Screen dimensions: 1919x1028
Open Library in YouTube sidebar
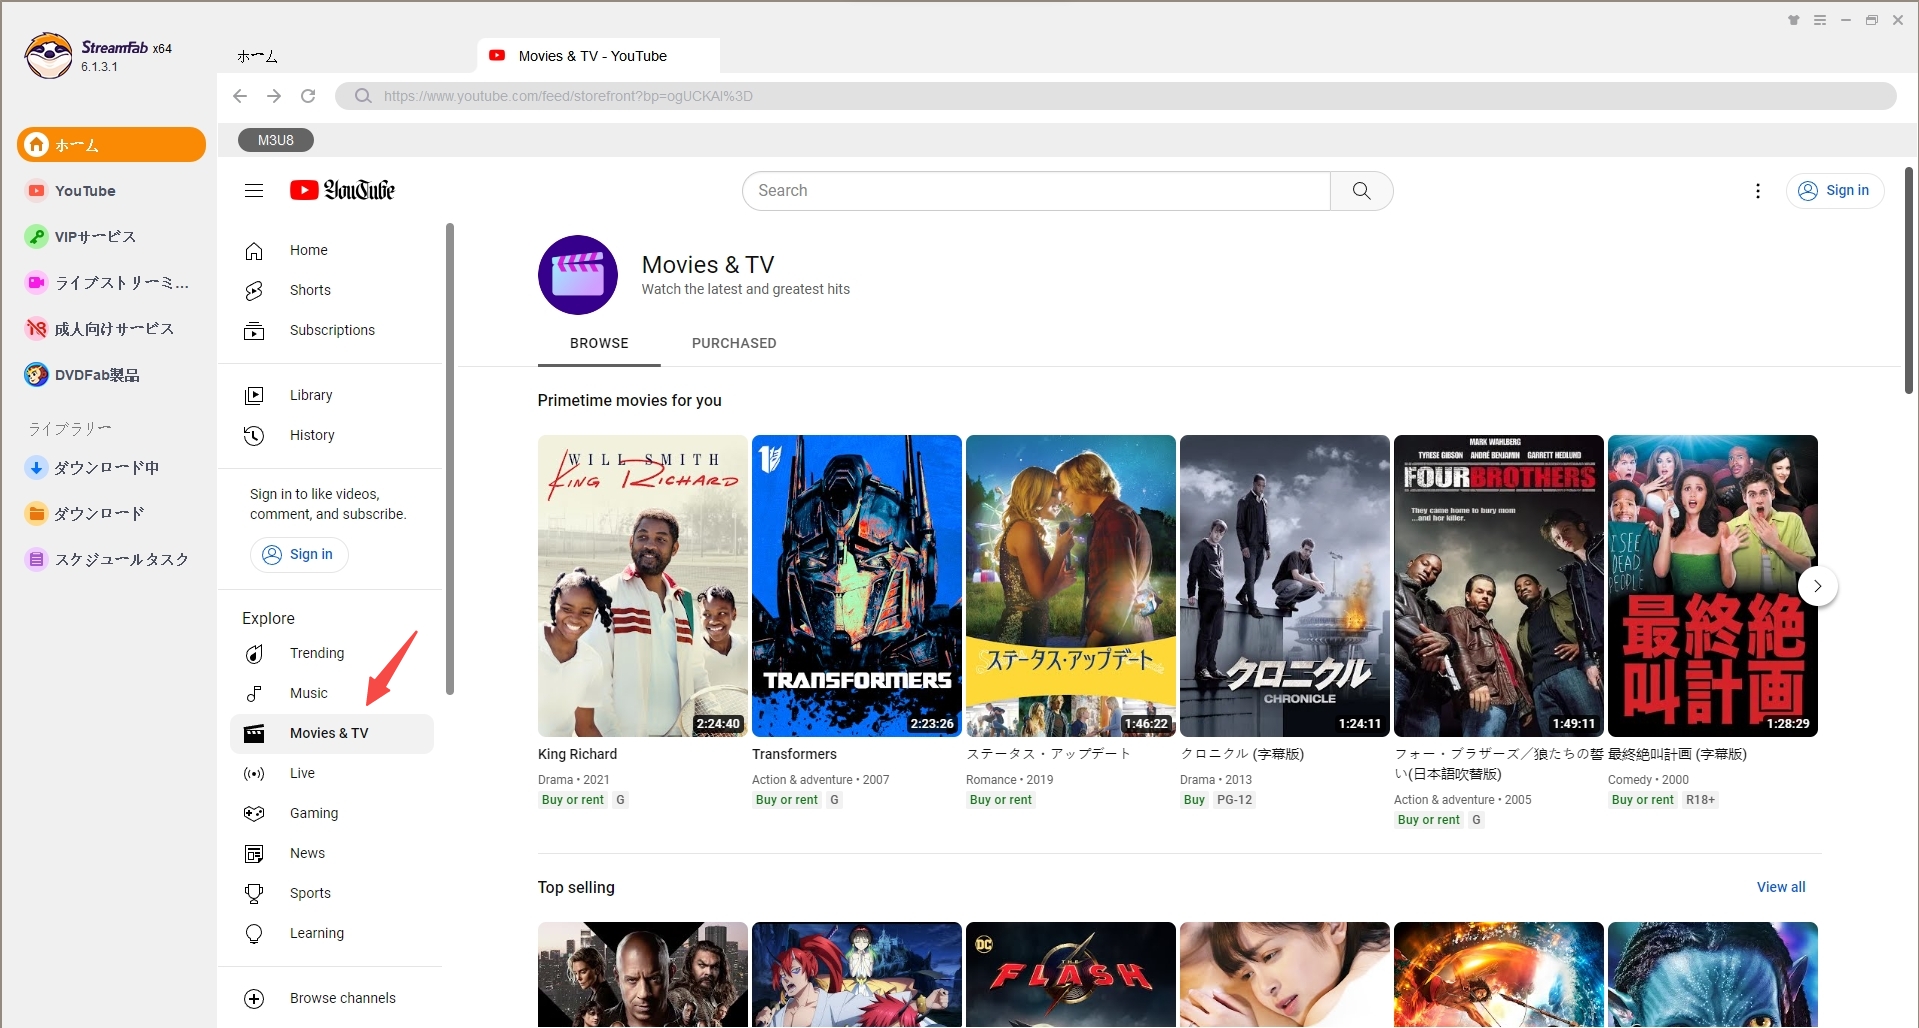point(332,395)
